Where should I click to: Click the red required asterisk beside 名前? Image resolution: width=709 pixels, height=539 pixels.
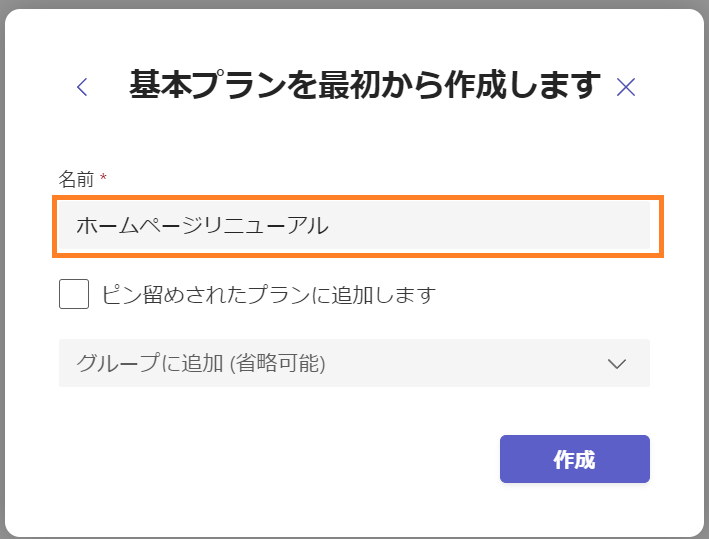[104, 176]
